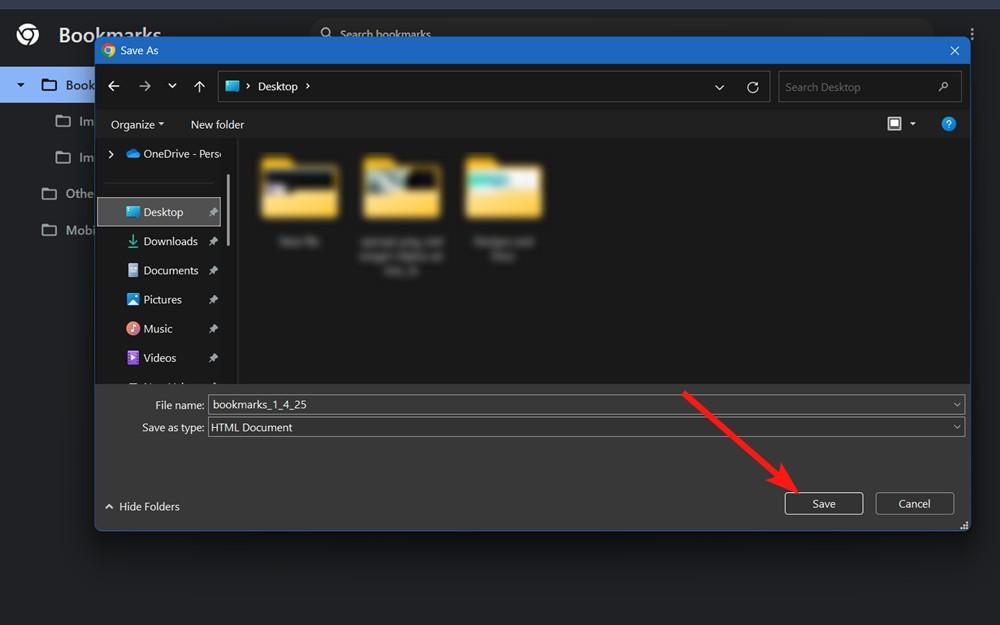The height and width of the screenshot is (625, 1000).
Task: Click the navigation pane scrollbar
Action: [x=228, y=210]
